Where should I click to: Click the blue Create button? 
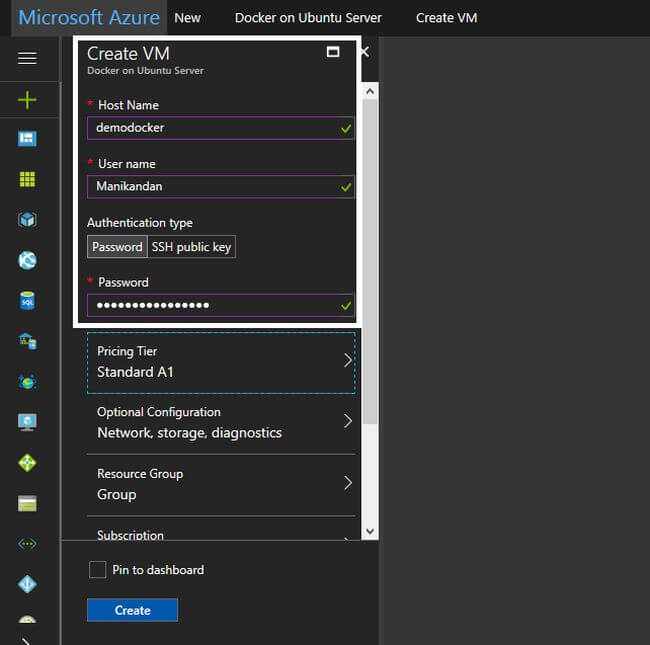pyautogui.click(x=133, y=610)
